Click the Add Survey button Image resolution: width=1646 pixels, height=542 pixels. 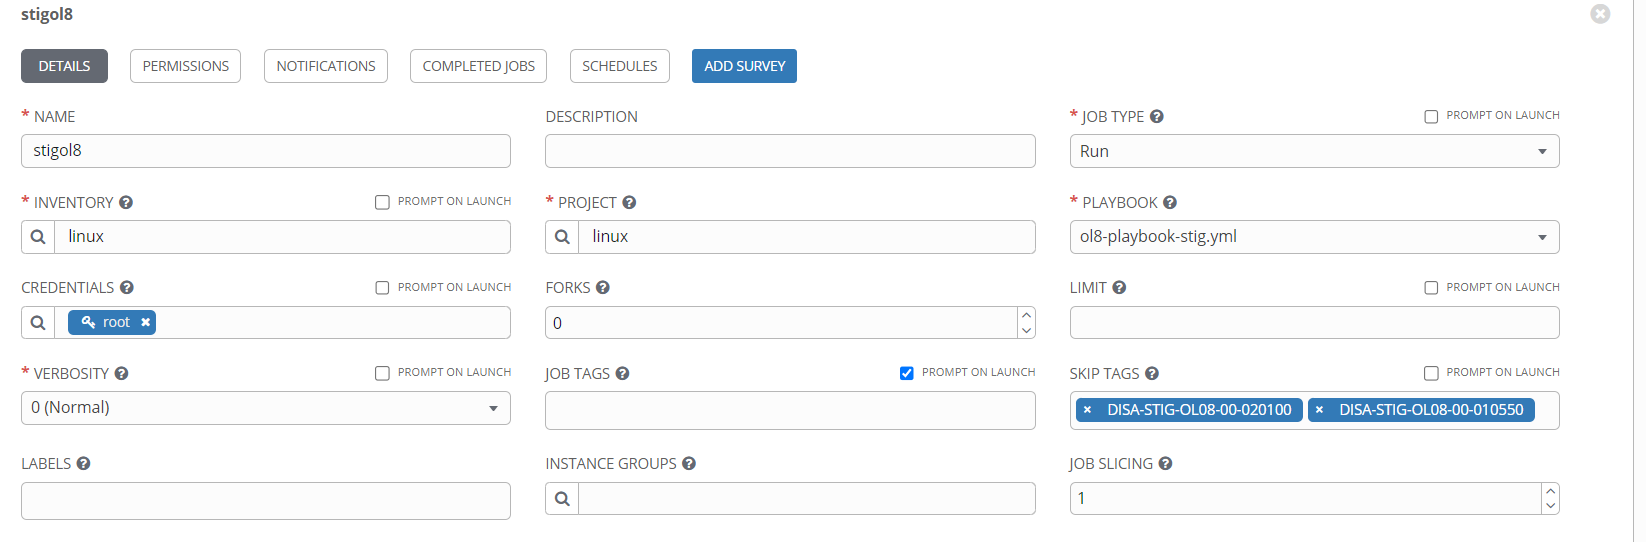coord(744,66)
